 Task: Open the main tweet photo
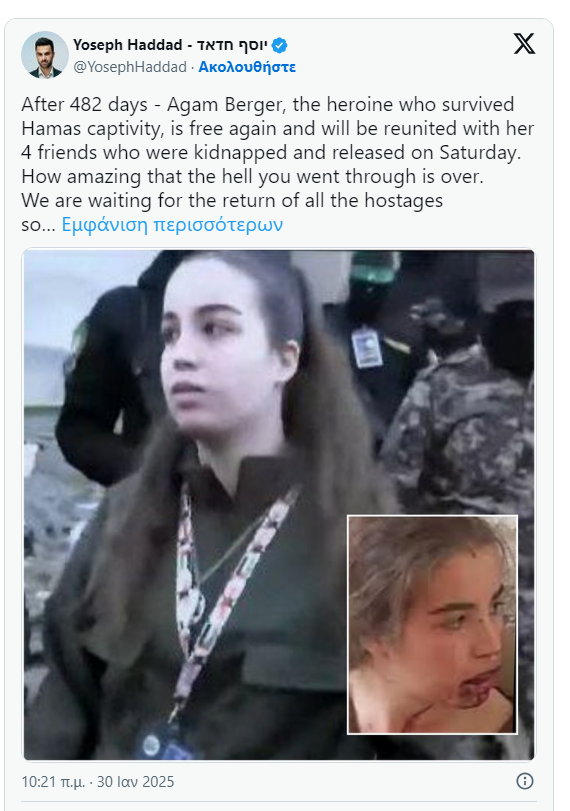point(279,505)
